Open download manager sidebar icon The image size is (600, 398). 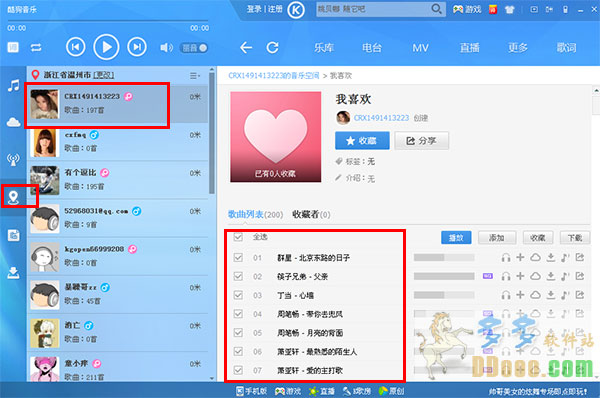pyautogui.click(x=13, y=272)
